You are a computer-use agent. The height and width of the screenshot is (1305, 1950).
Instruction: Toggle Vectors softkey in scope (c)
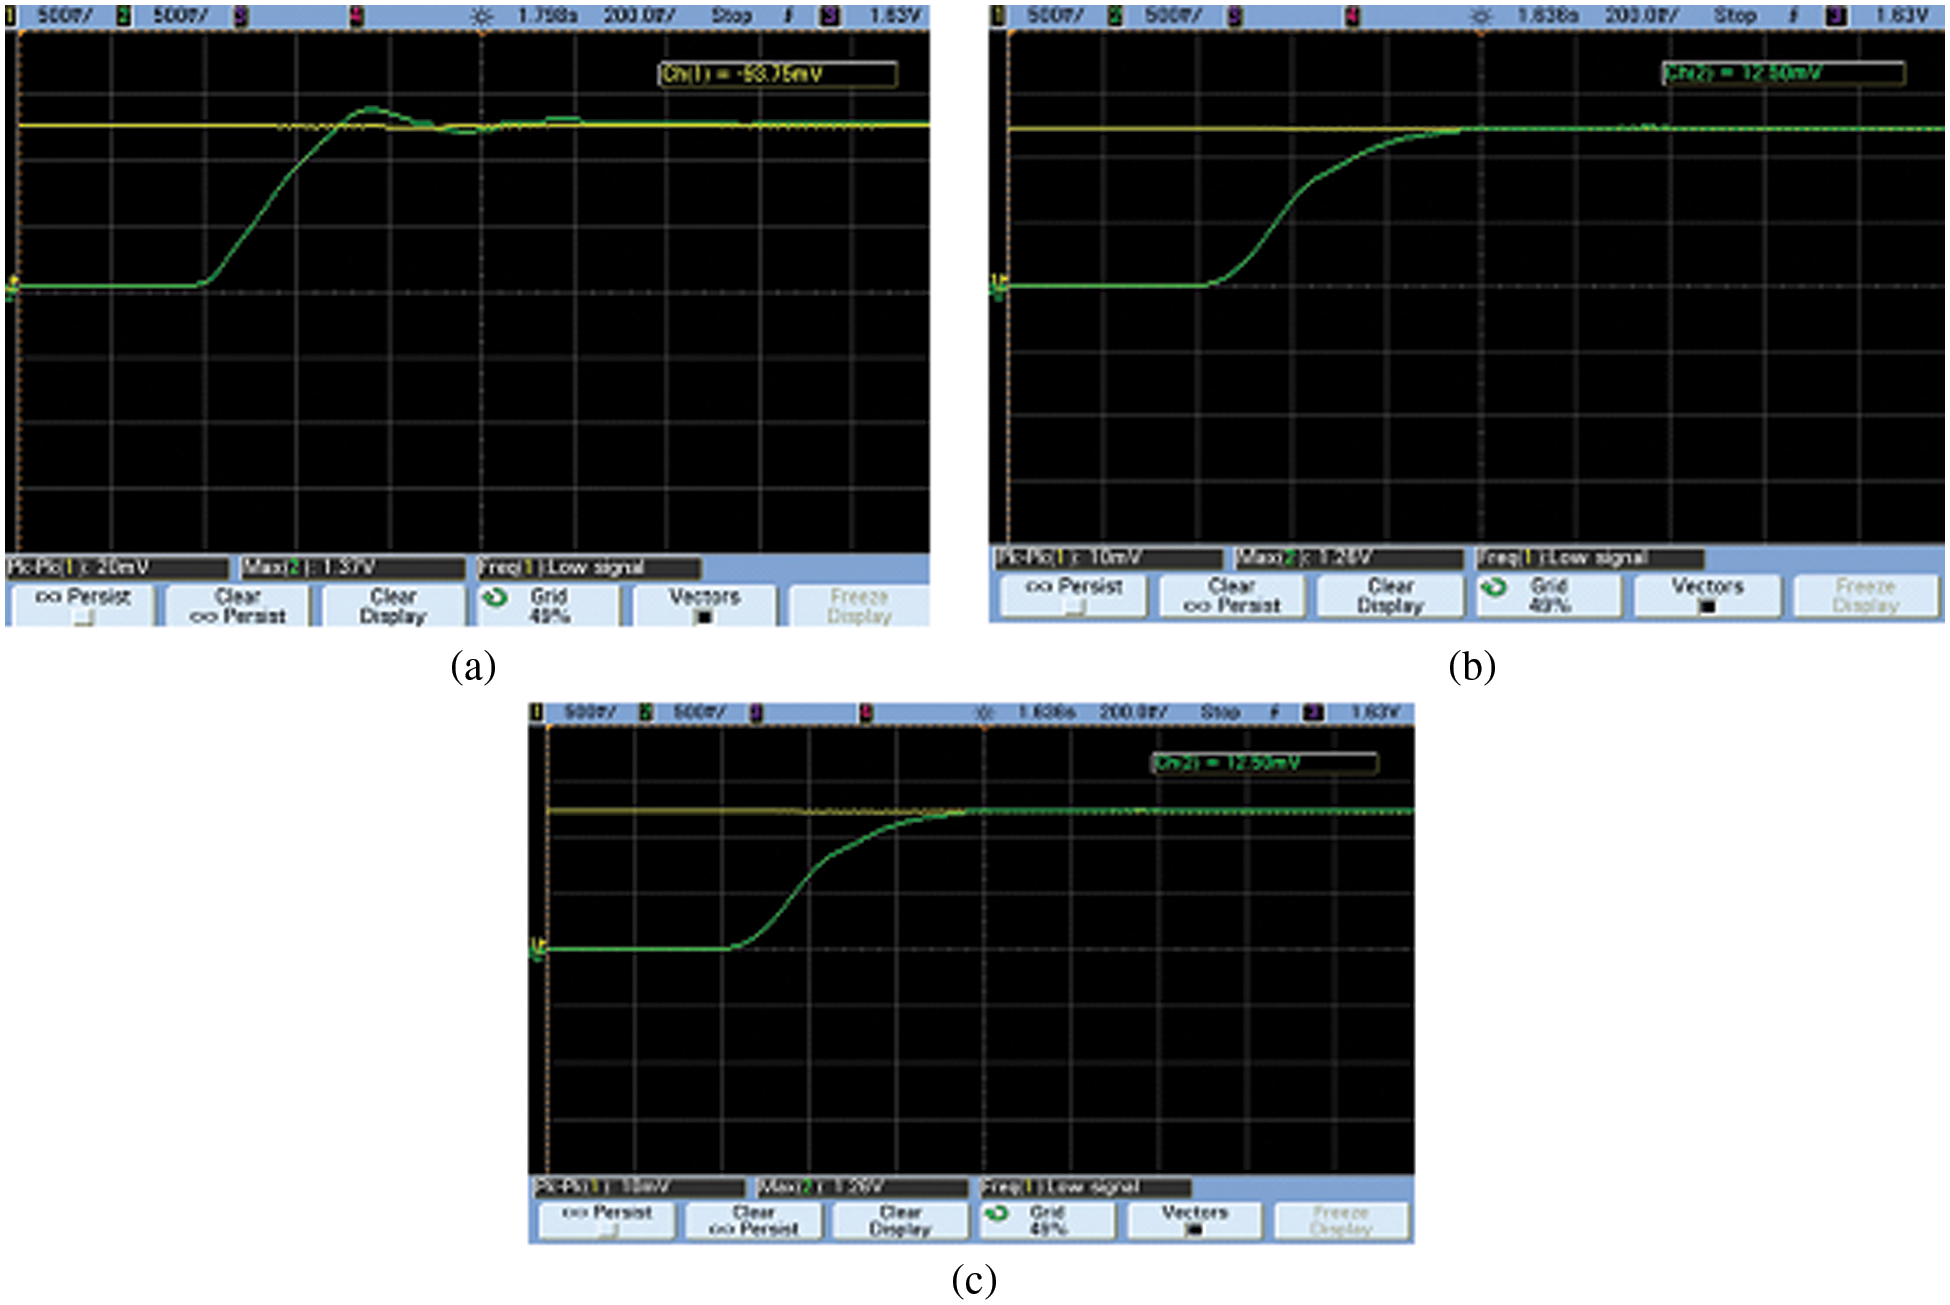point(1194,1220)
